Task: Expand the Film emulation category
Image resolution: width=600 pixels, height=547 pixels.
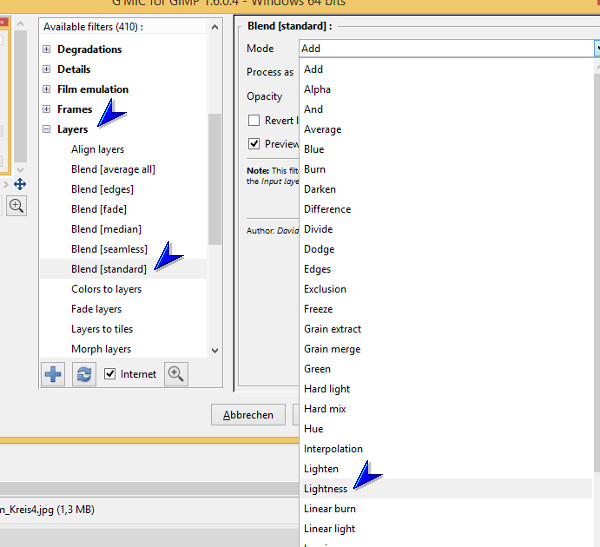Action: [46, 89]
